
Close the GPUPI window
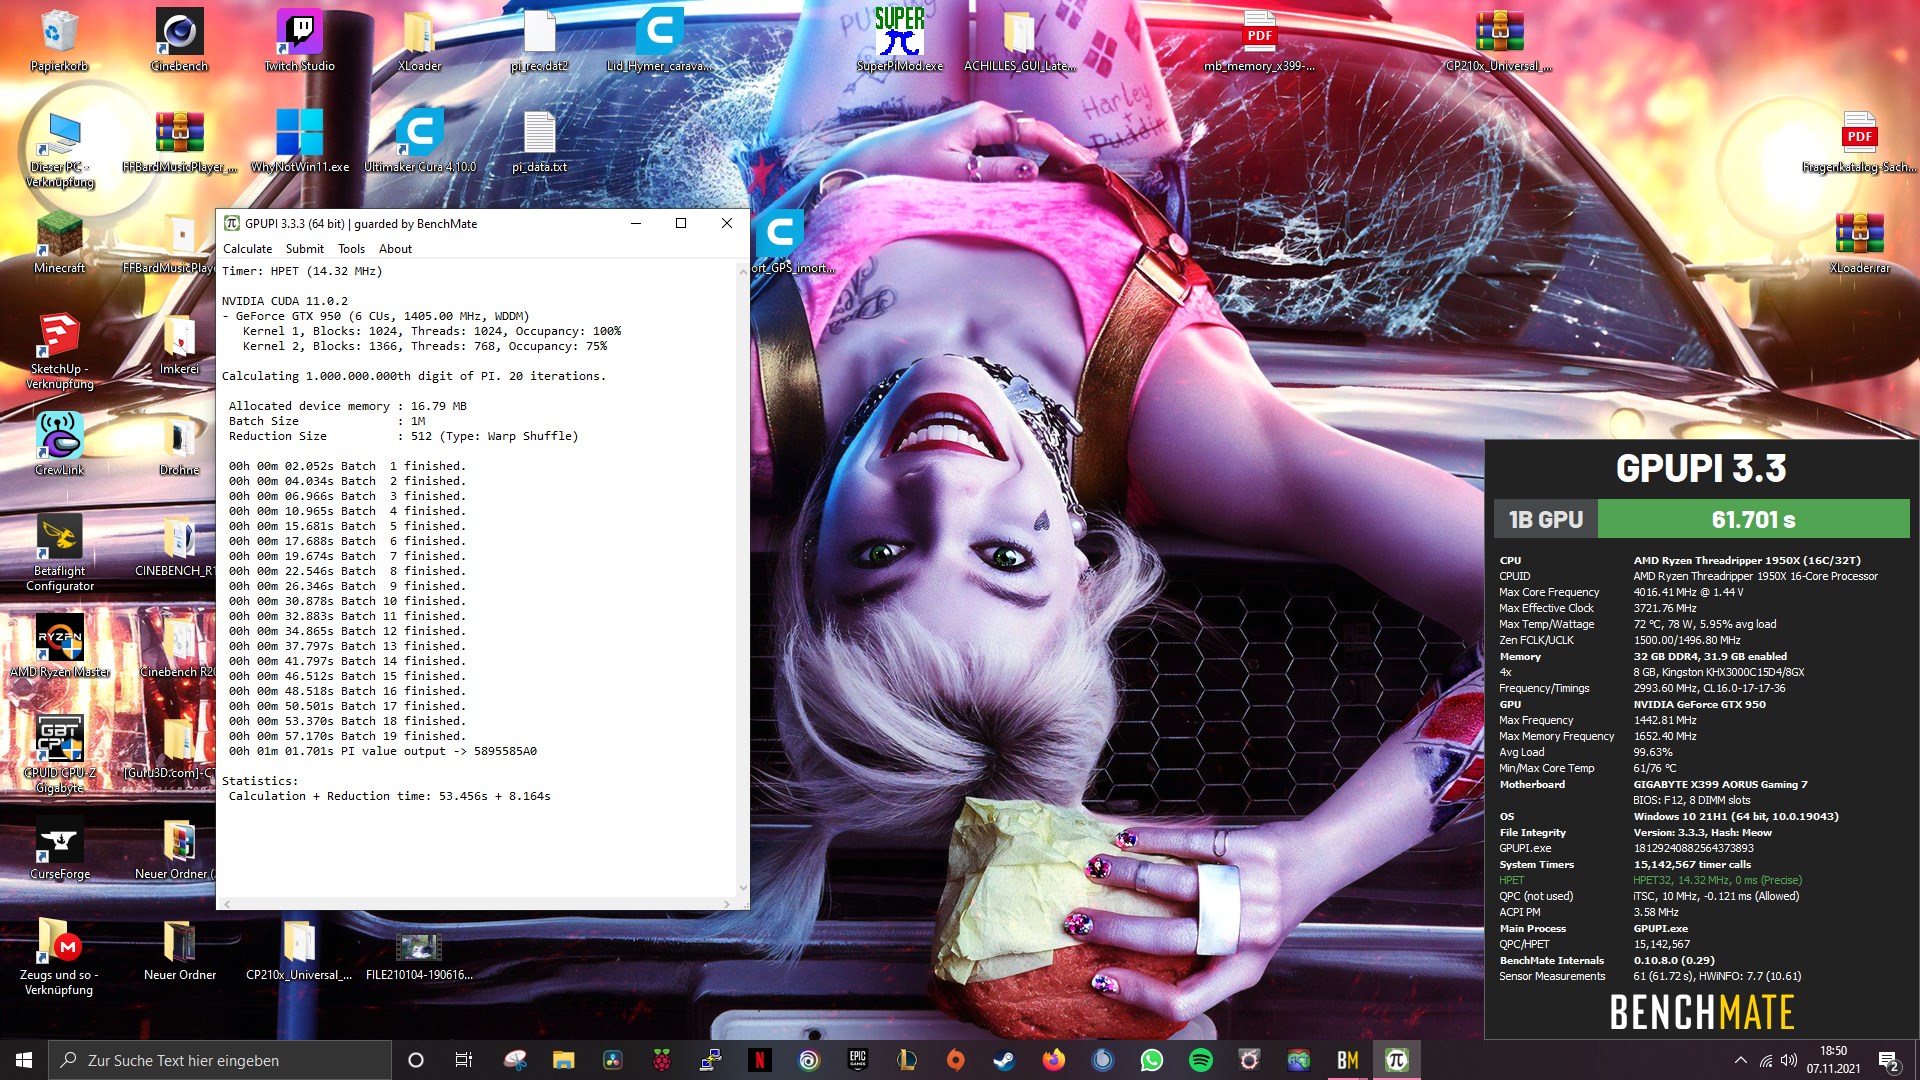[727, 223]
